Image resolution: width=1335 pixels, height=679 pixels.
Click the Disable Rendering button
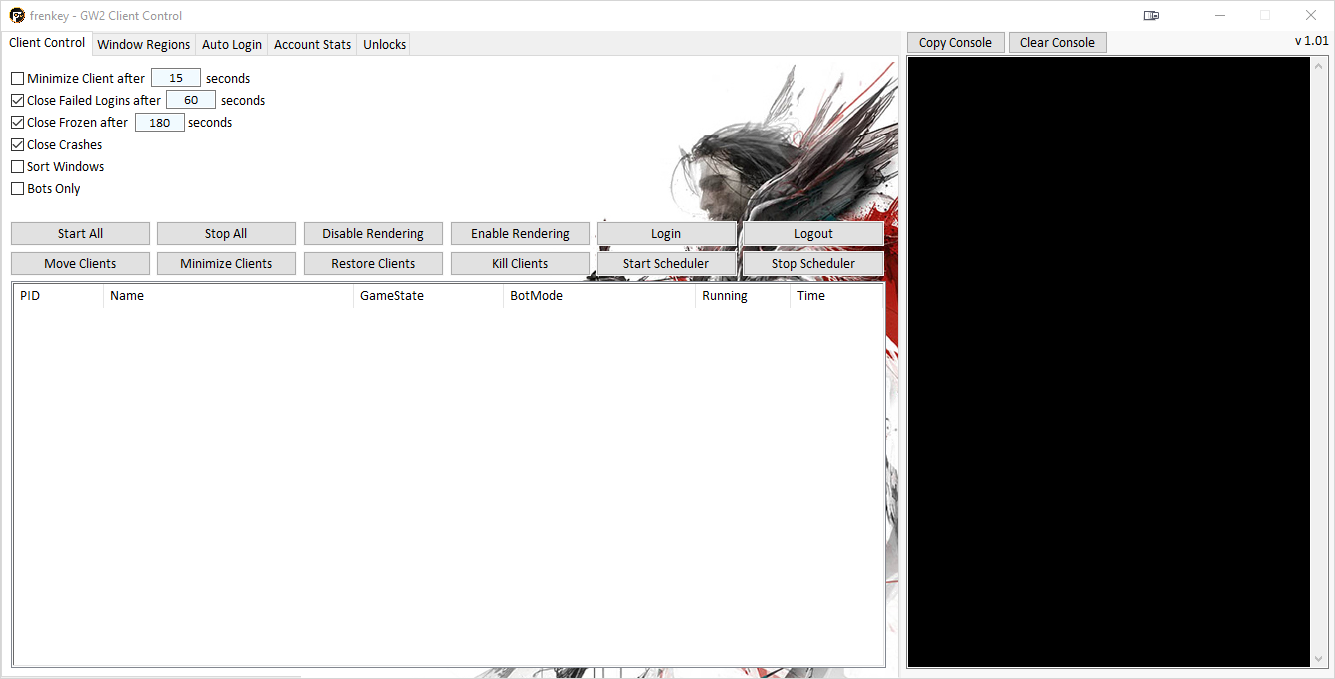373,234
